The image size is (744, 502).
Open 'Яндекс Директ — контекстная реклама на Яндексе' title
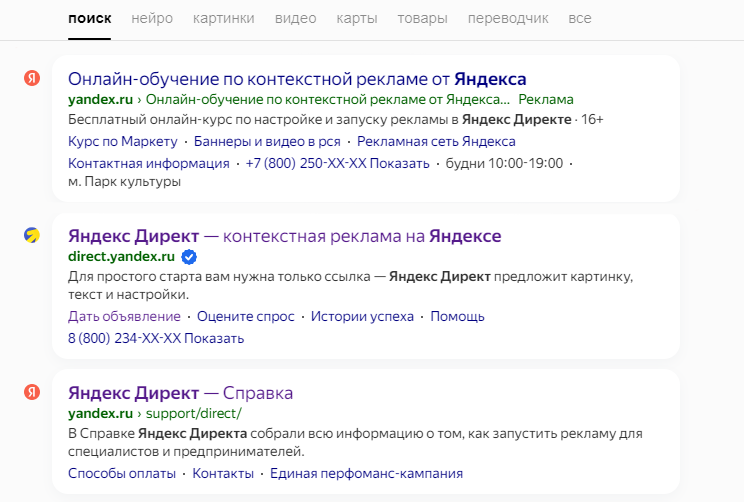coord(285,236)
